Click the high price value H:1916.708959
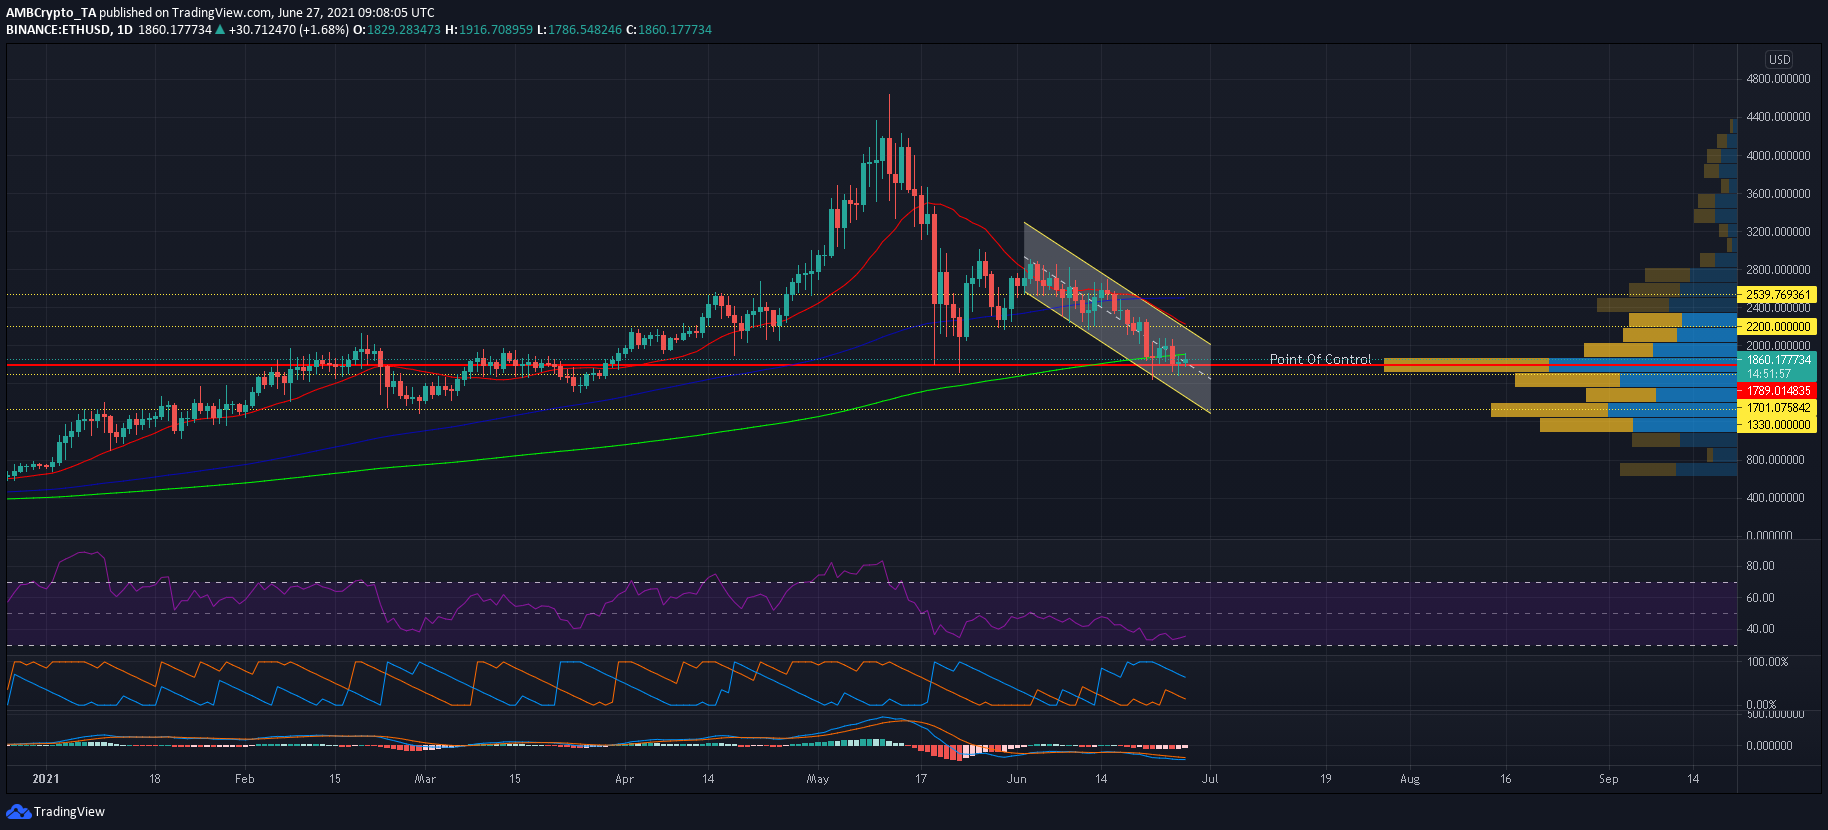 click(489, 30)
